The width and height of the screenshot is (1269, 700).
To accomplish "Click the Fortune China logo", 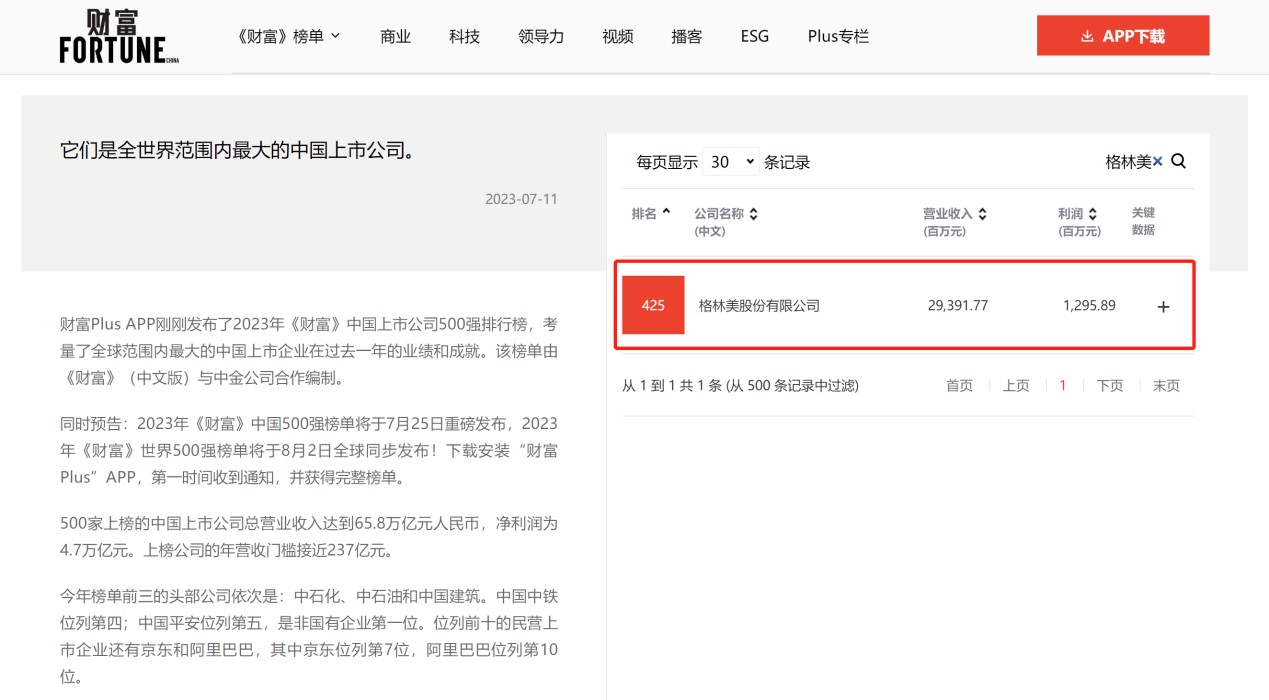I will click(x=119, y=37).
